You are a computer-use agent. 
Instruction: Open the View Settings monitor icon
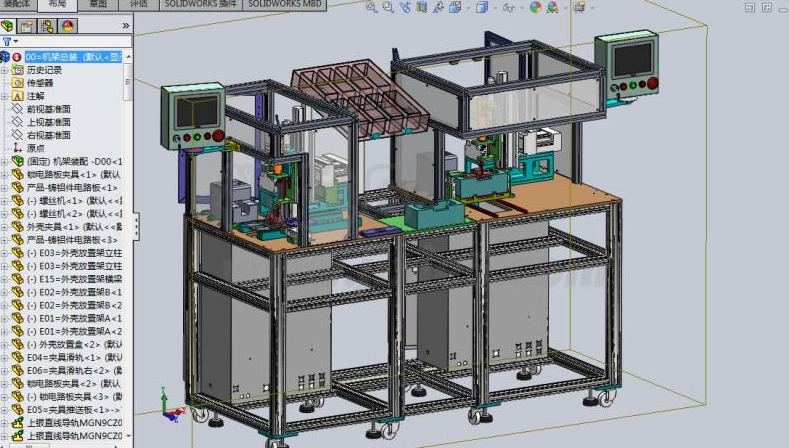tap(579, 7)
